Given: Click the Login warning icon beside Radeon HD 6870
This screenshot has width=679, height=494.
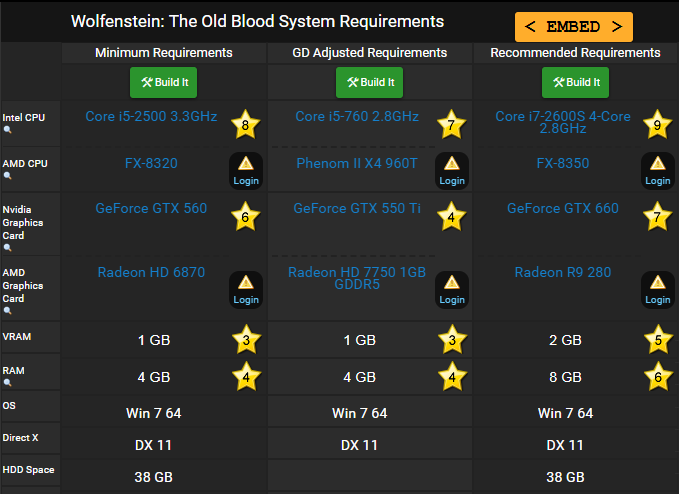Looking at the screenshot, I should click(246, 290).
